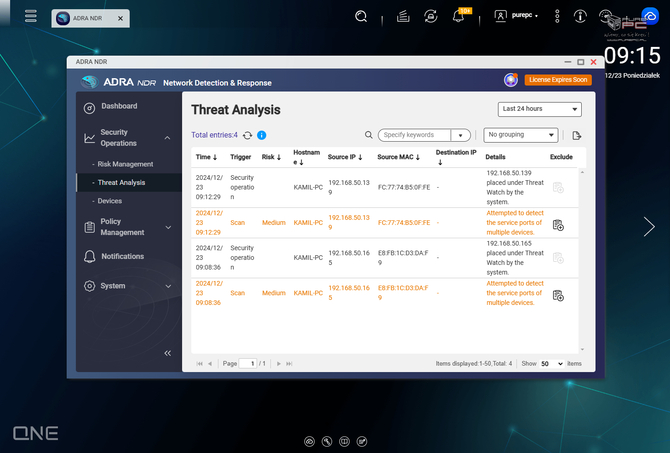Click the information circle icon in top bar
This screenshot has width=670, height=453.
point(580,16)
